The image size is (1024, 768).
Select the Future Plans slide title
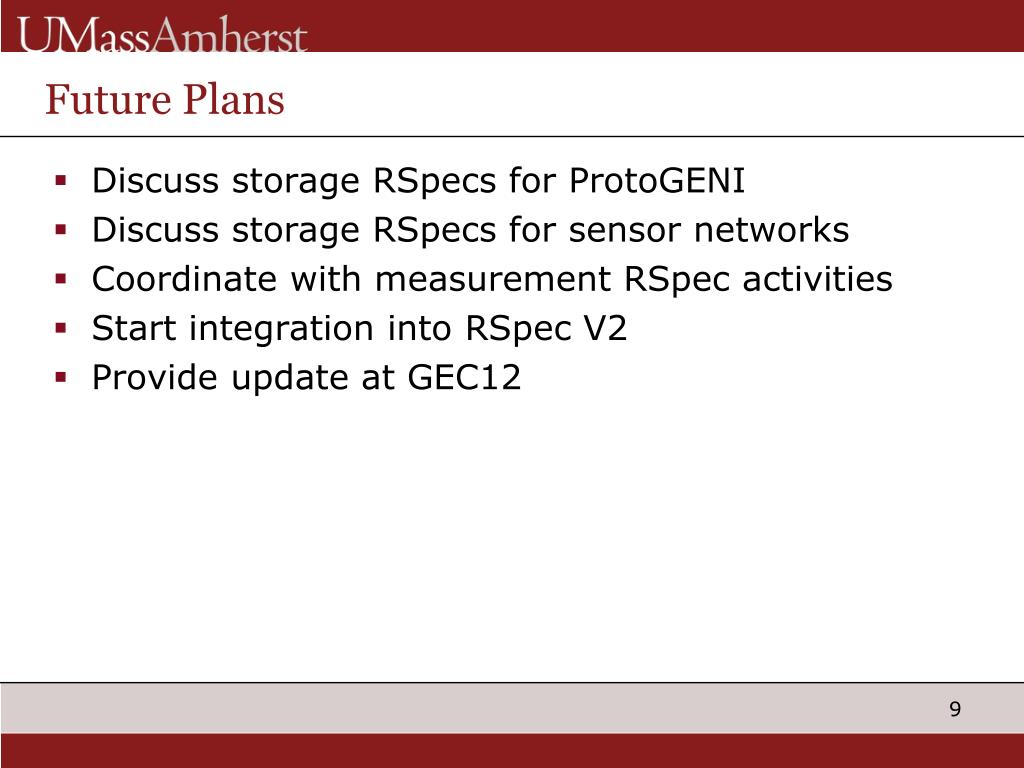pos(165,99)
